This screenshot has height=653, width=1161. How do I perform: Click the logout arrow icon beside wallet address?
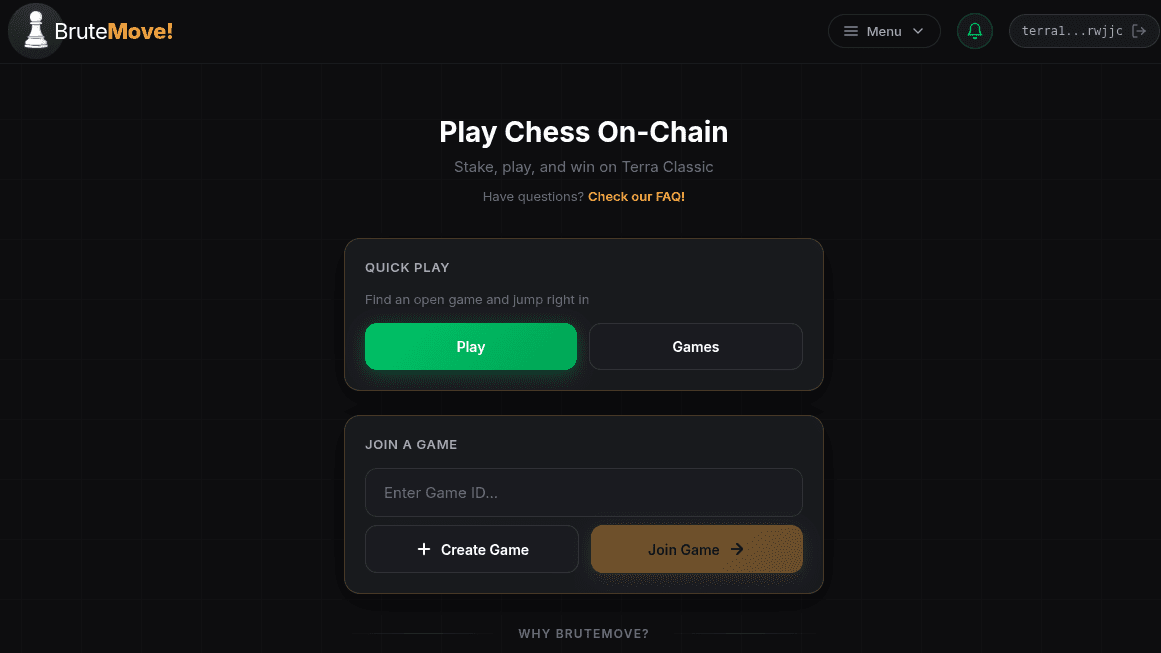point(1138,31)
